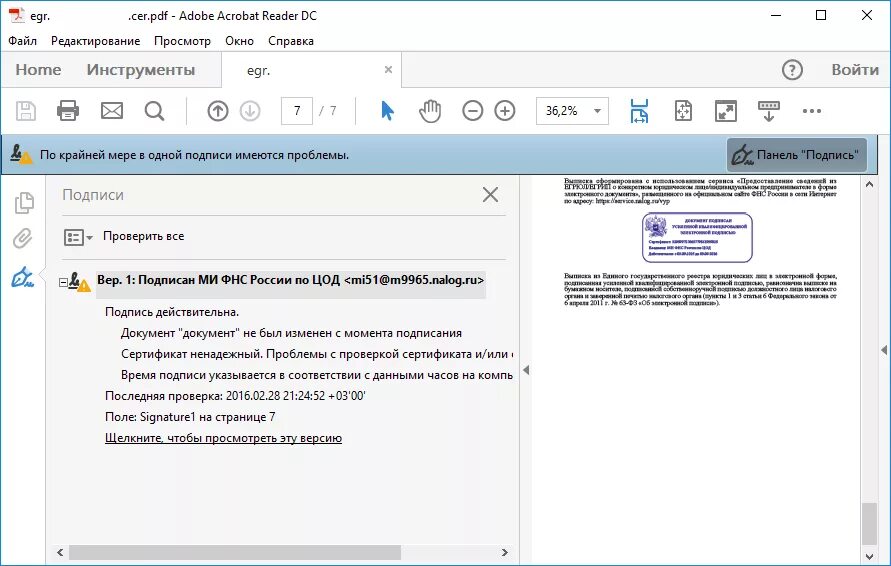Open the Find text magnifier tool

(x=154, y=111)
